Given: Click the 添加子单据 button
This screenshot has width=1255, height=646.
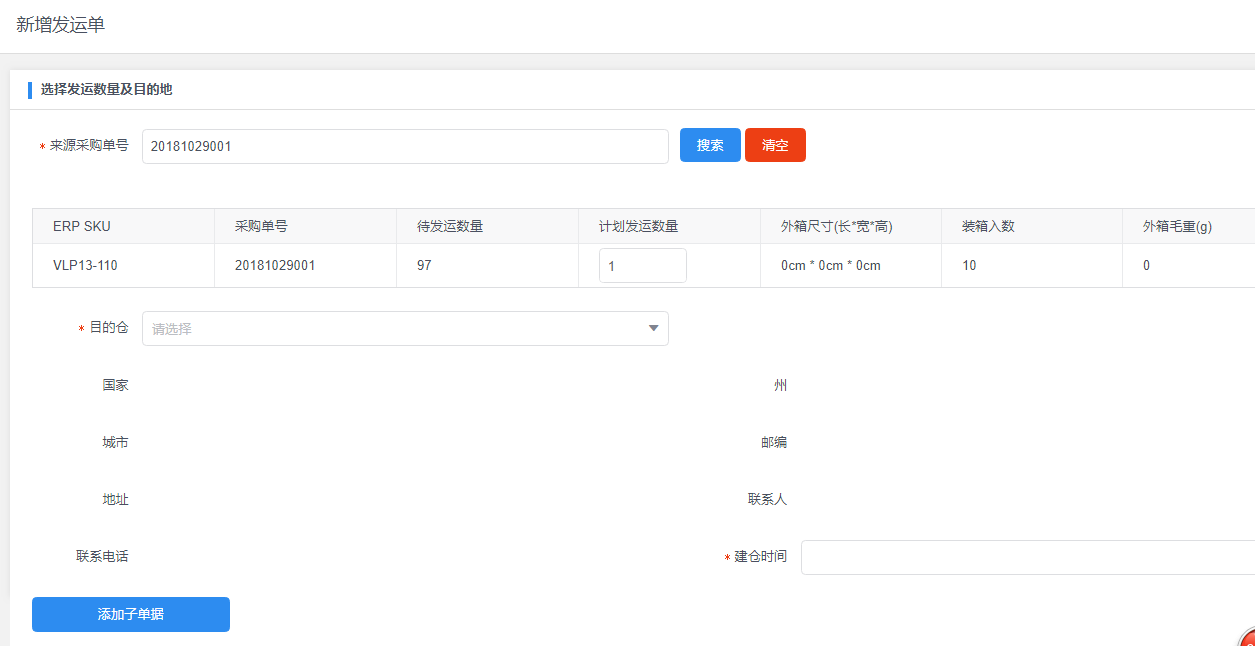Looking at the screenshot, I should [x=131, y=614].
